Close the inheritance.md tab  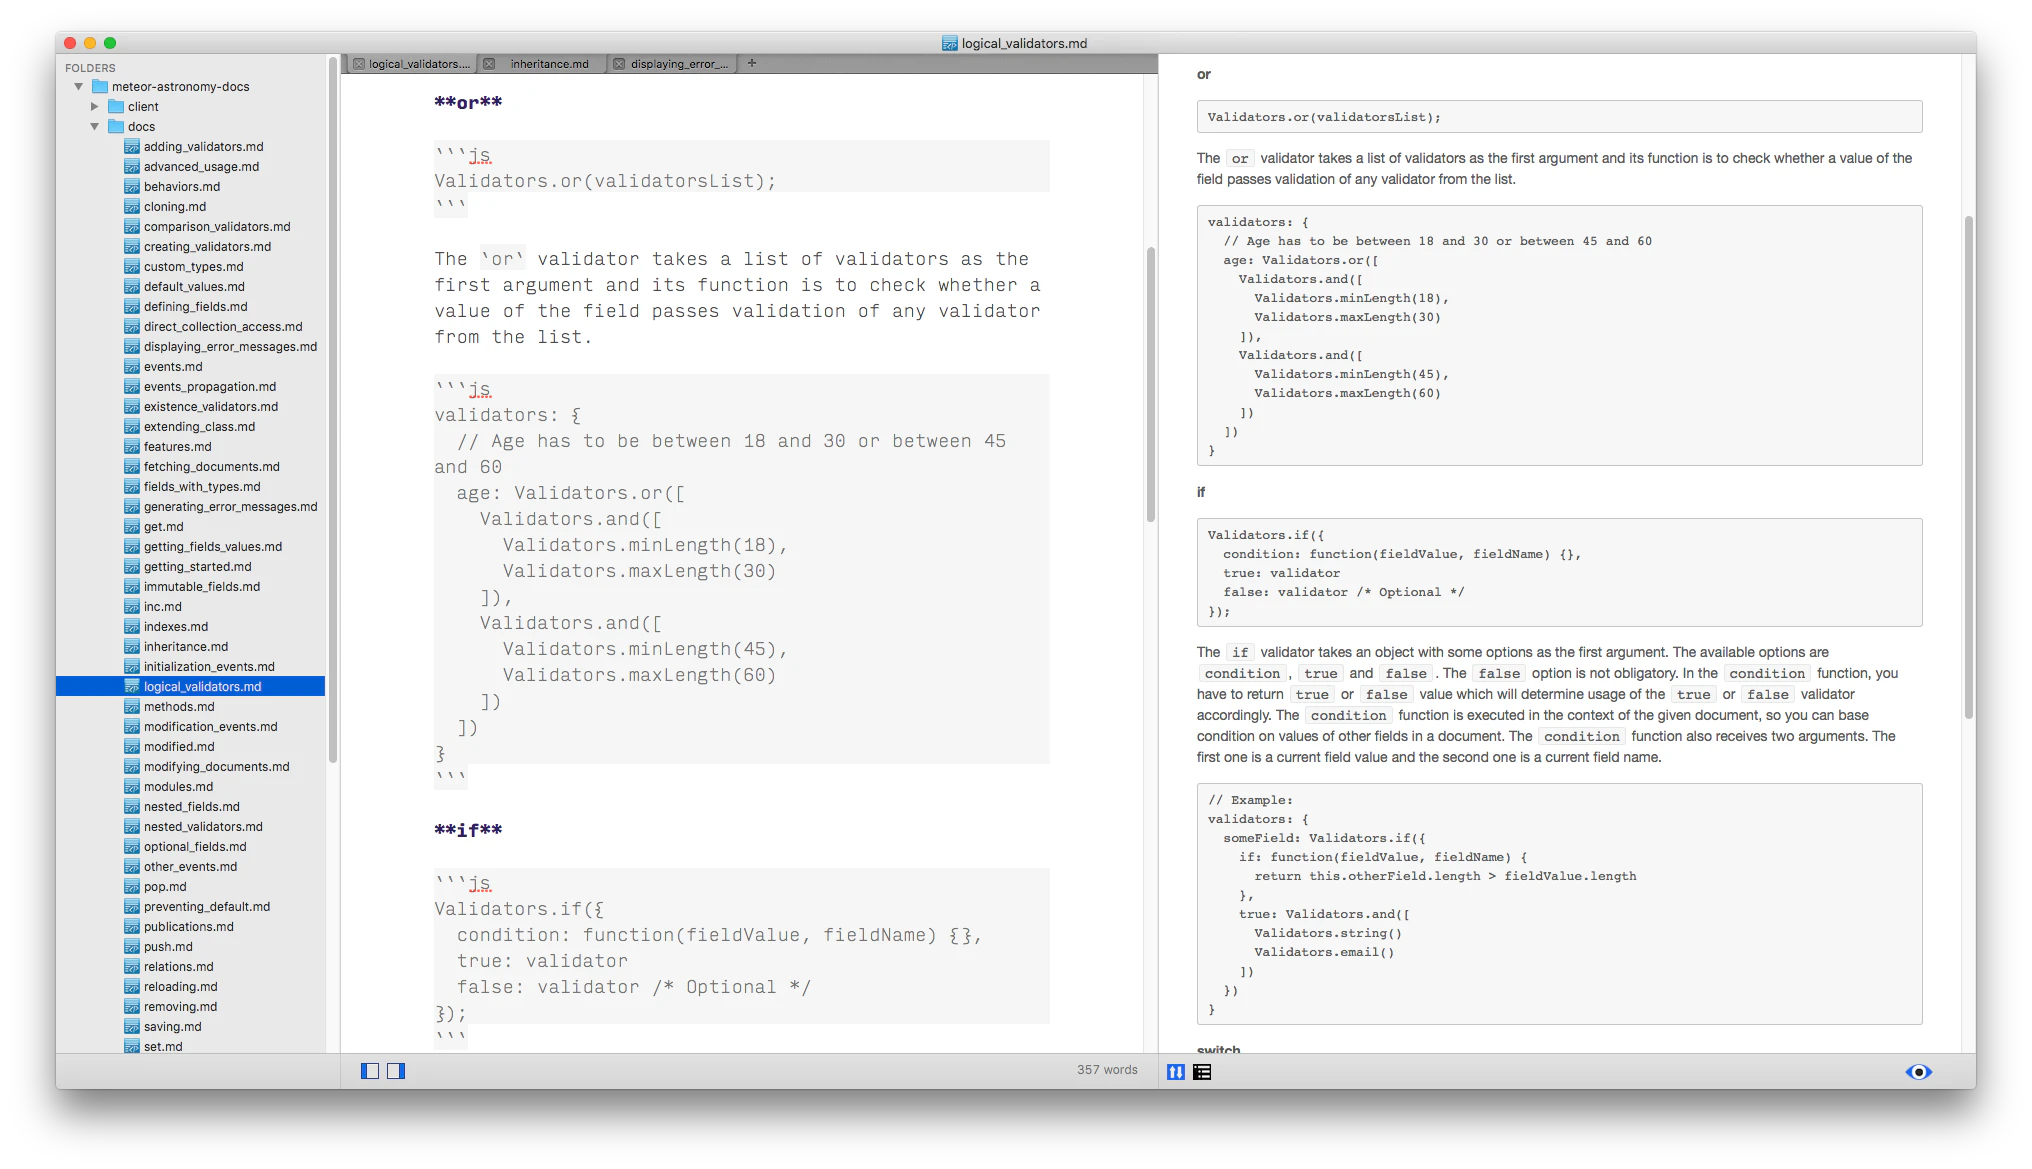(489, 64)
